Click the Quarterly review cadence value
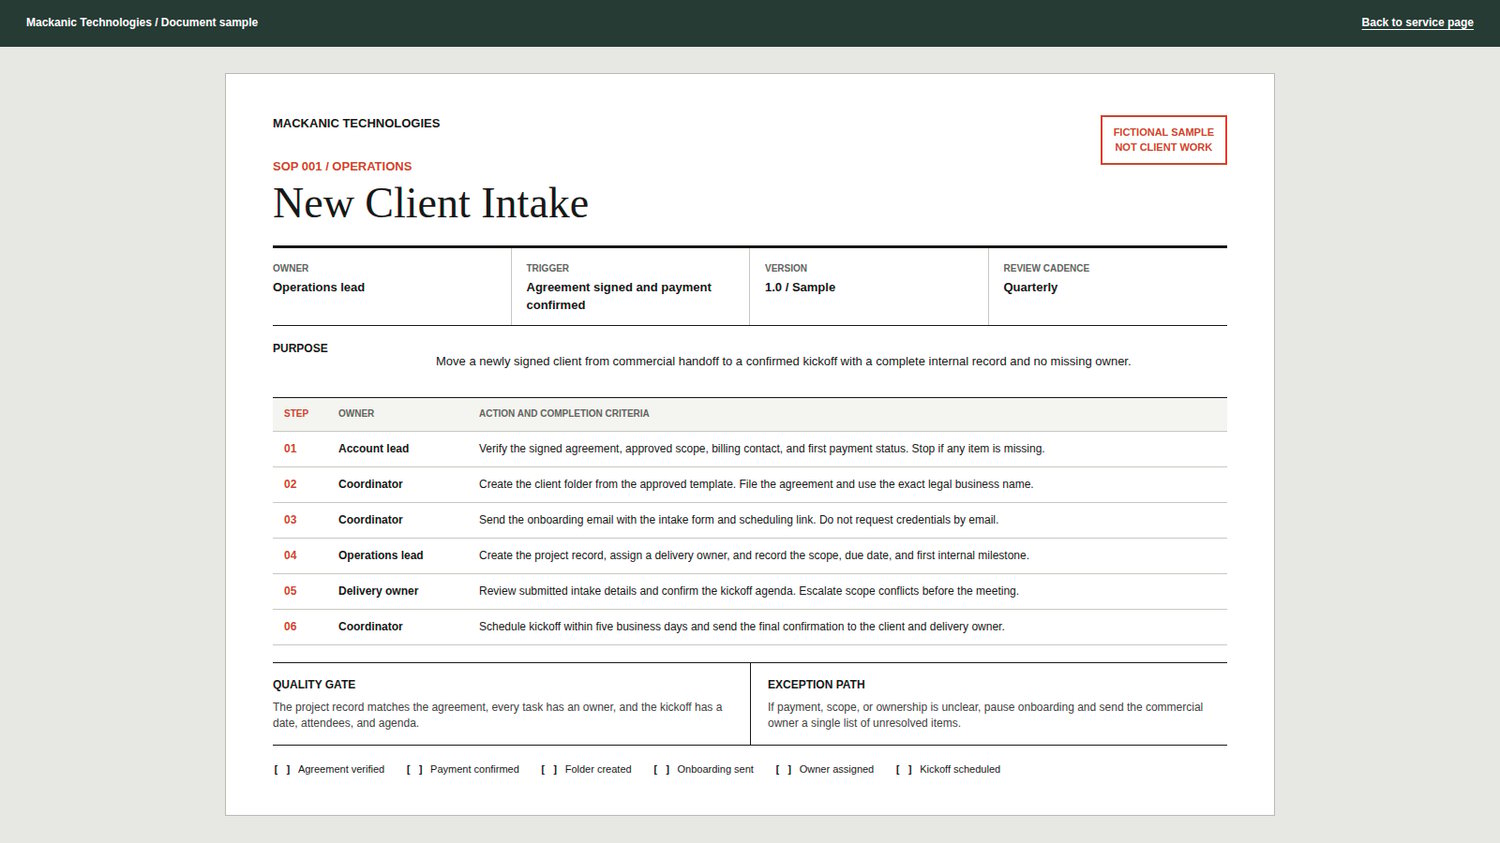The image size is (1500, 843). (1030, 287)
